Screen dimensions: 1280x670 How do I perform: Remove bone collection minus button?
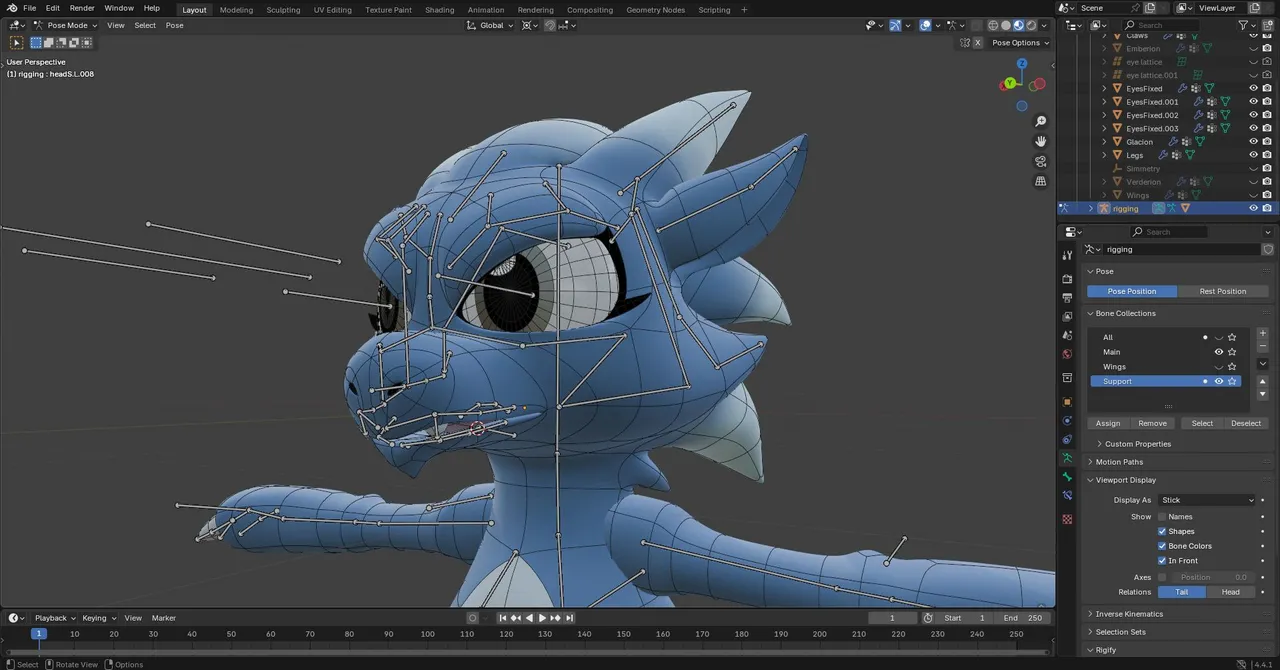coord(1263,346)
